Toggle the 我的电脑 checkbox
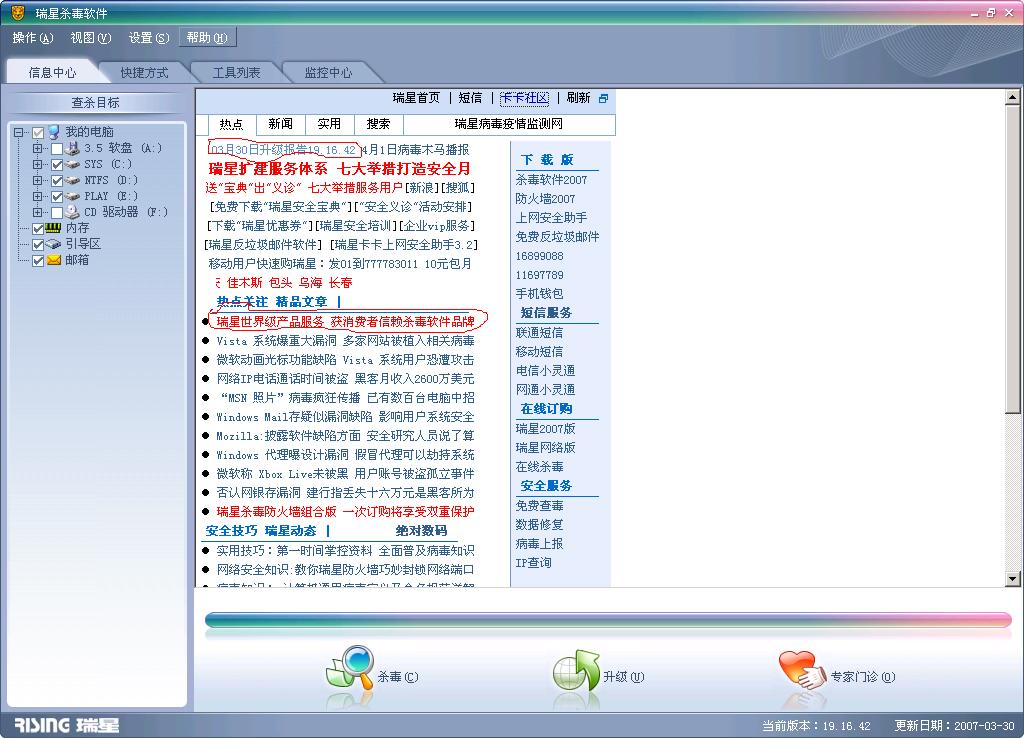 click(x=38, y=133)
